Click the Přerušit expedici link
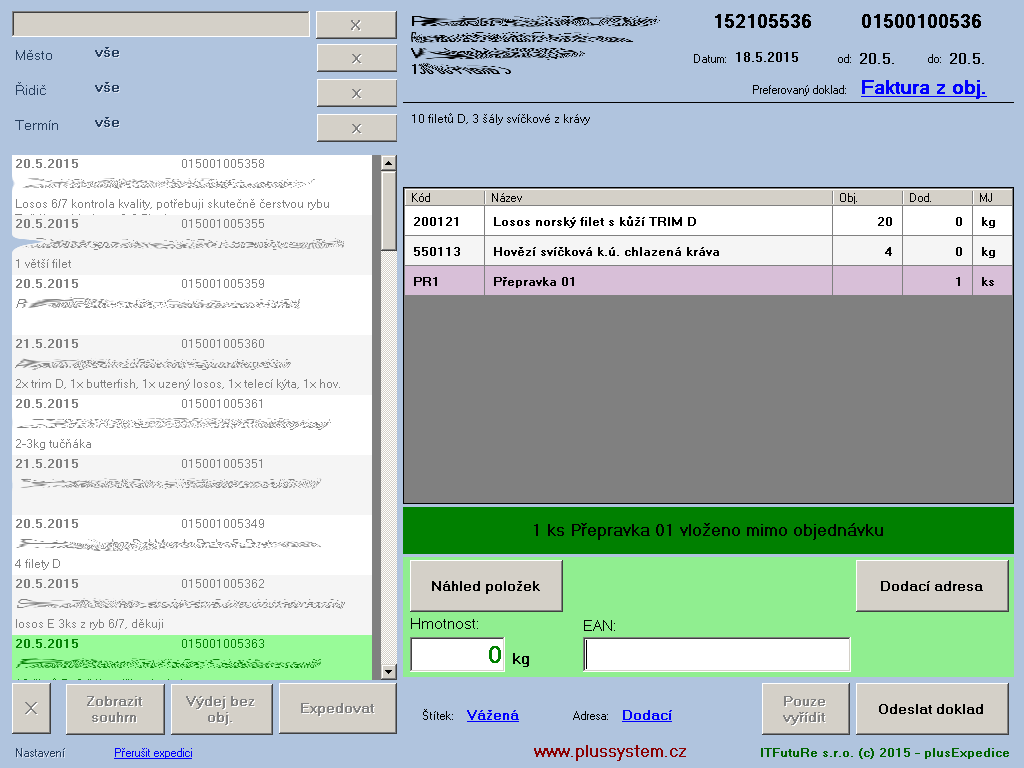The image size is (1024, 768). point(153,753)
